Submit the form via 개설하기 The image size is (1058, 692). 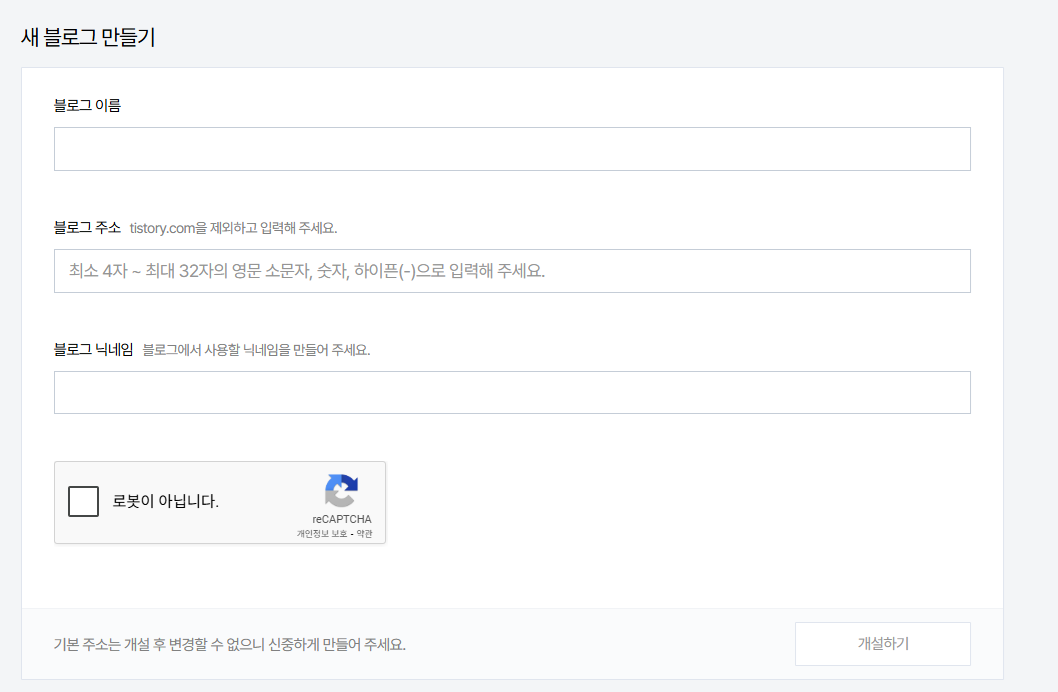(x=882, y=643)
